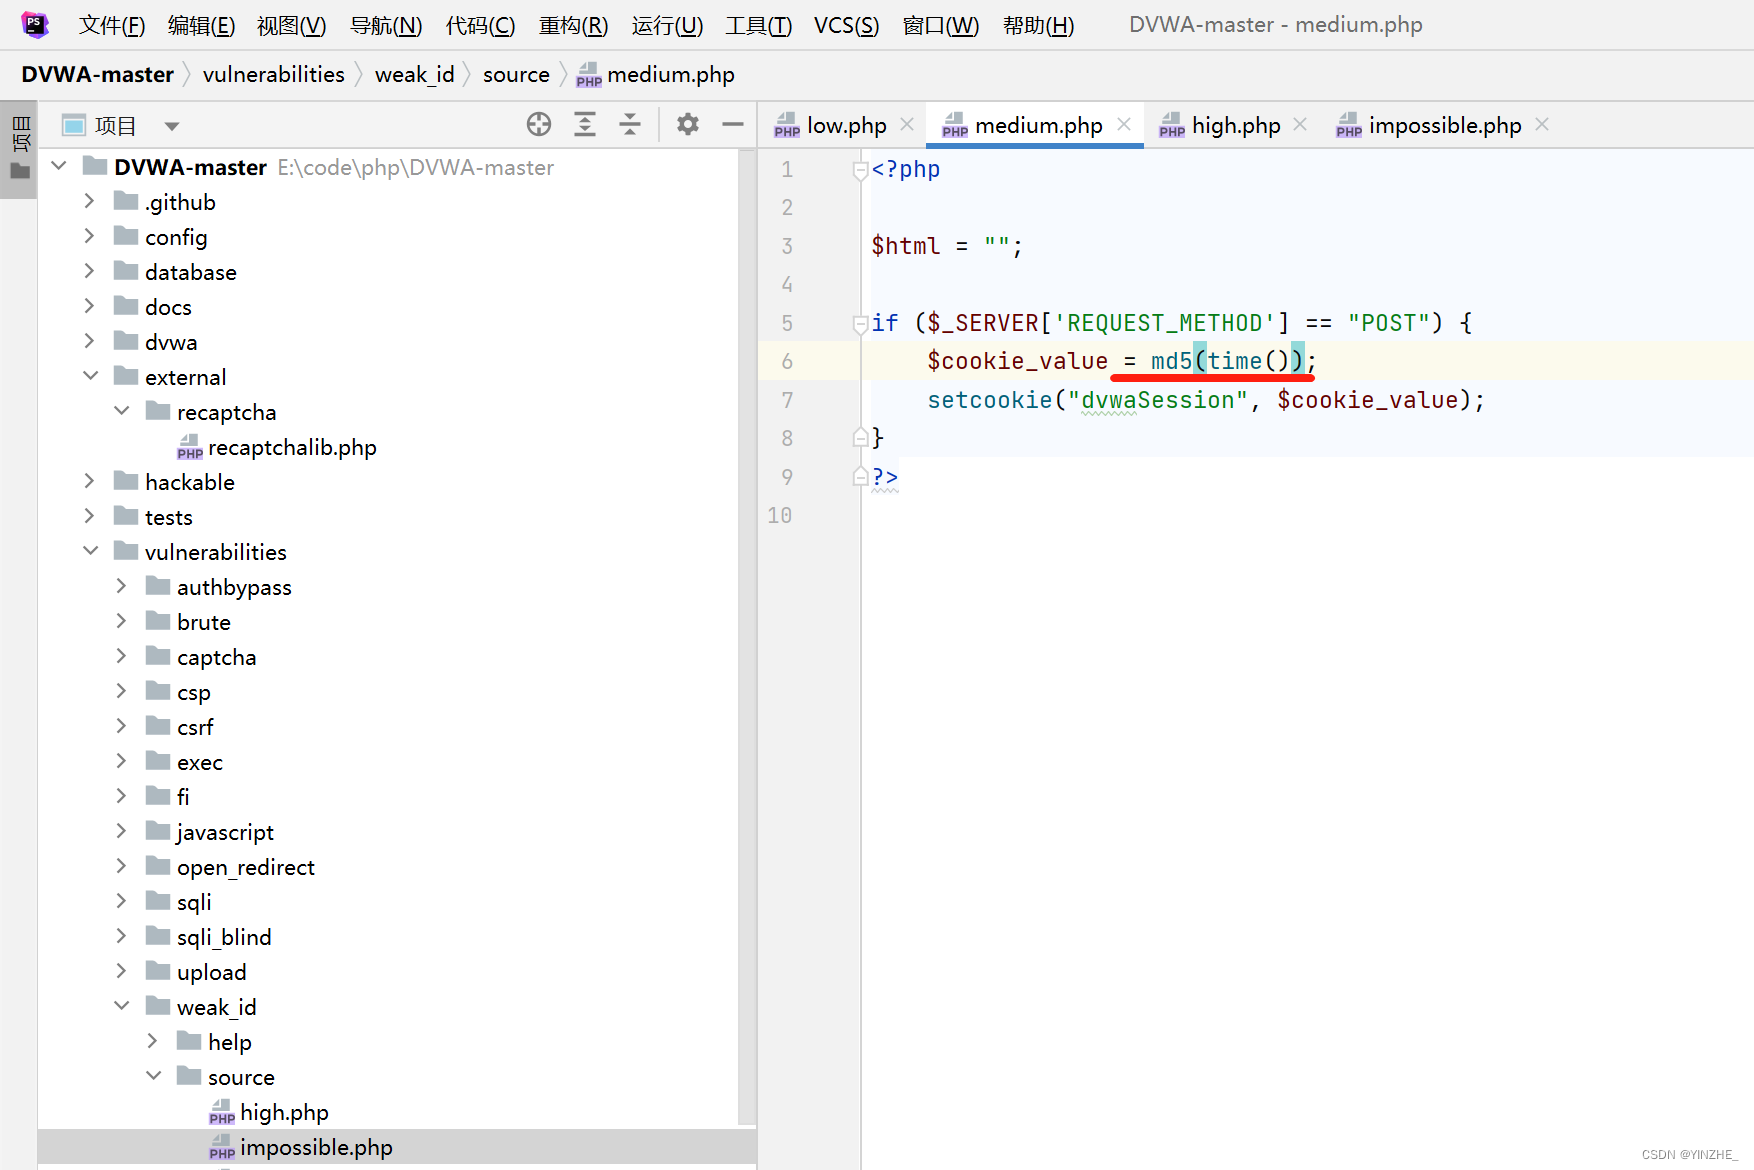Collapse the recaptcha folder chevron
The height and width of the screenshot is (1170, 1754).
[x=122, y=411]
